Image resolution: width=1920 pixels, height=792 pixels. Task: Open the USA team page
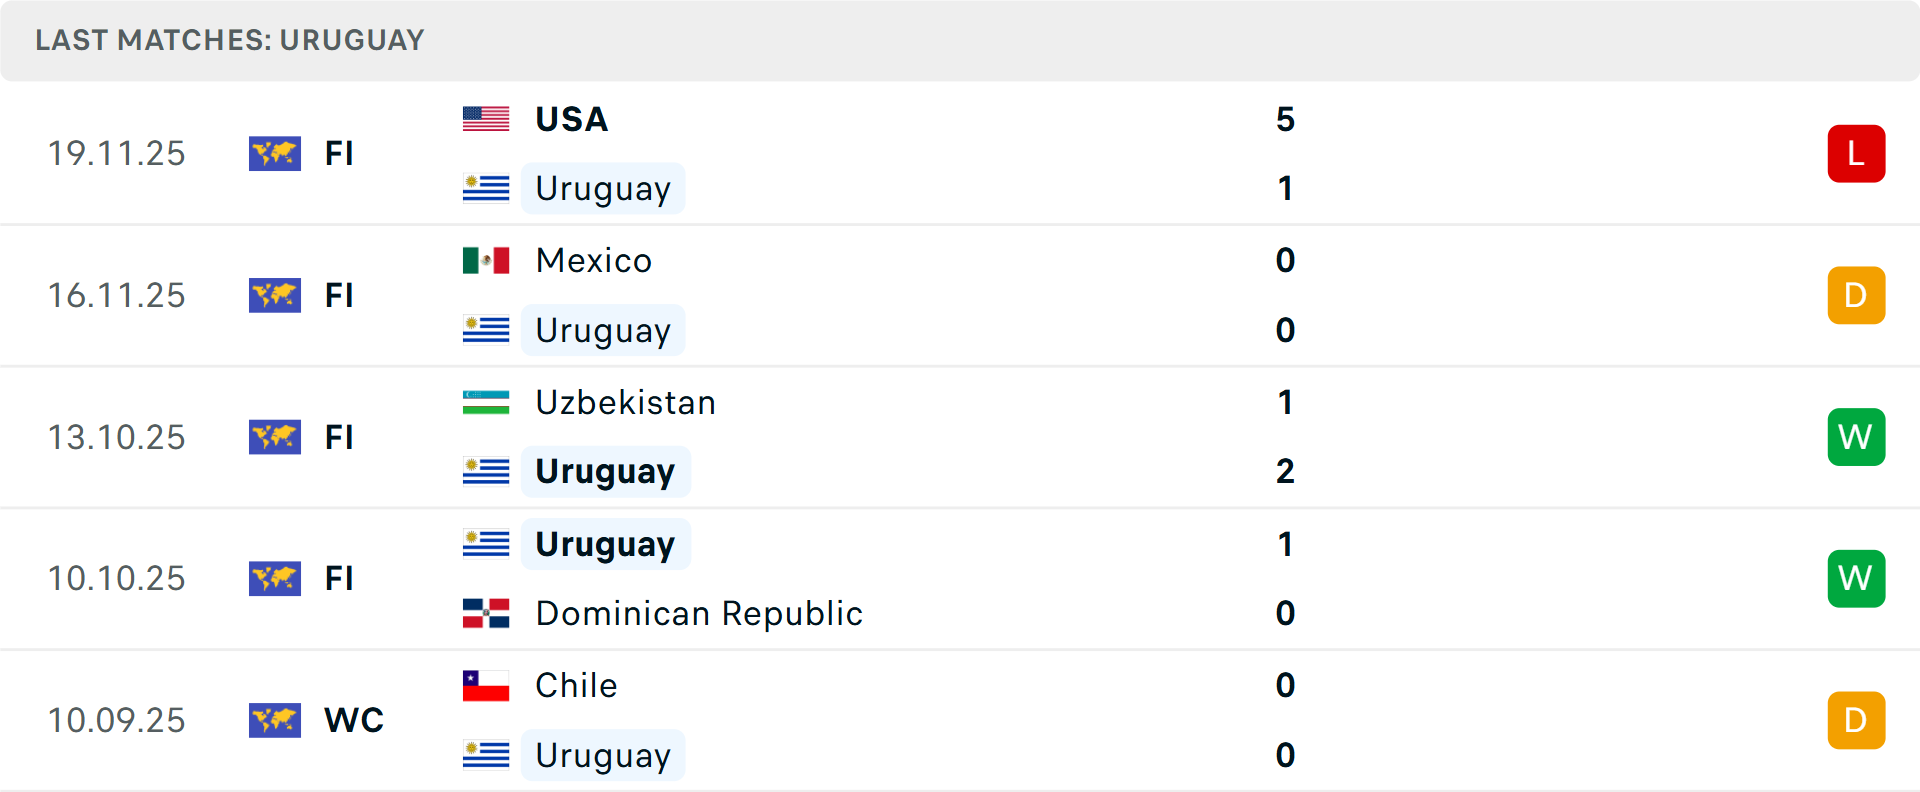571,118
